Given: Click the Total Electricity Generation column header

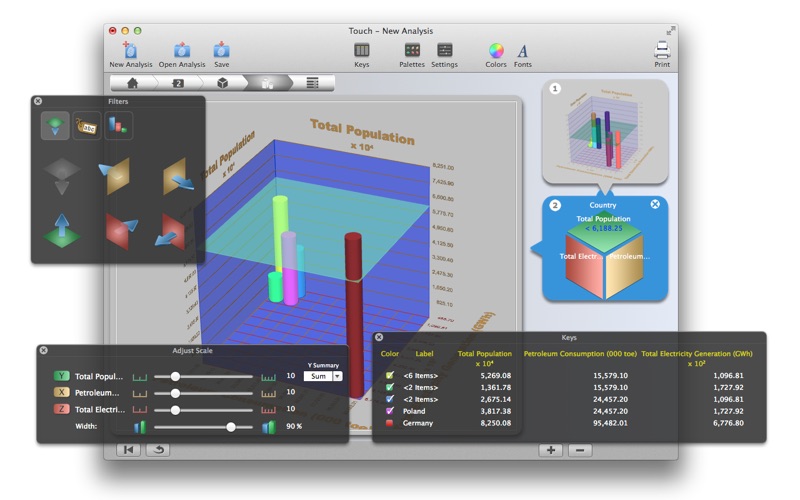Looking at the screenshot, I should (x=696, y=358).
